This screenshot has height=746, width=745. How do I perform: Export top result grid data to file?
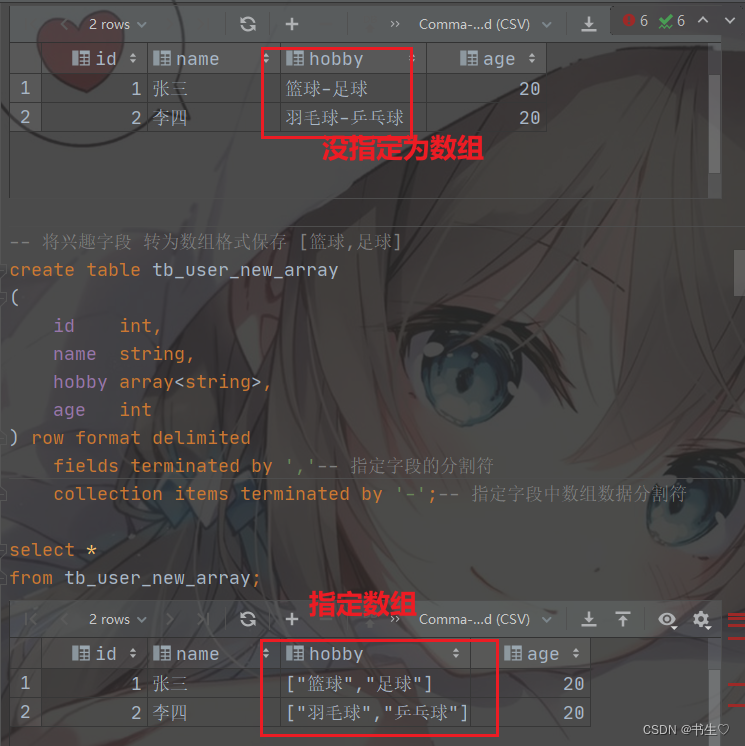pyautogui.click(x=588, y=24)
